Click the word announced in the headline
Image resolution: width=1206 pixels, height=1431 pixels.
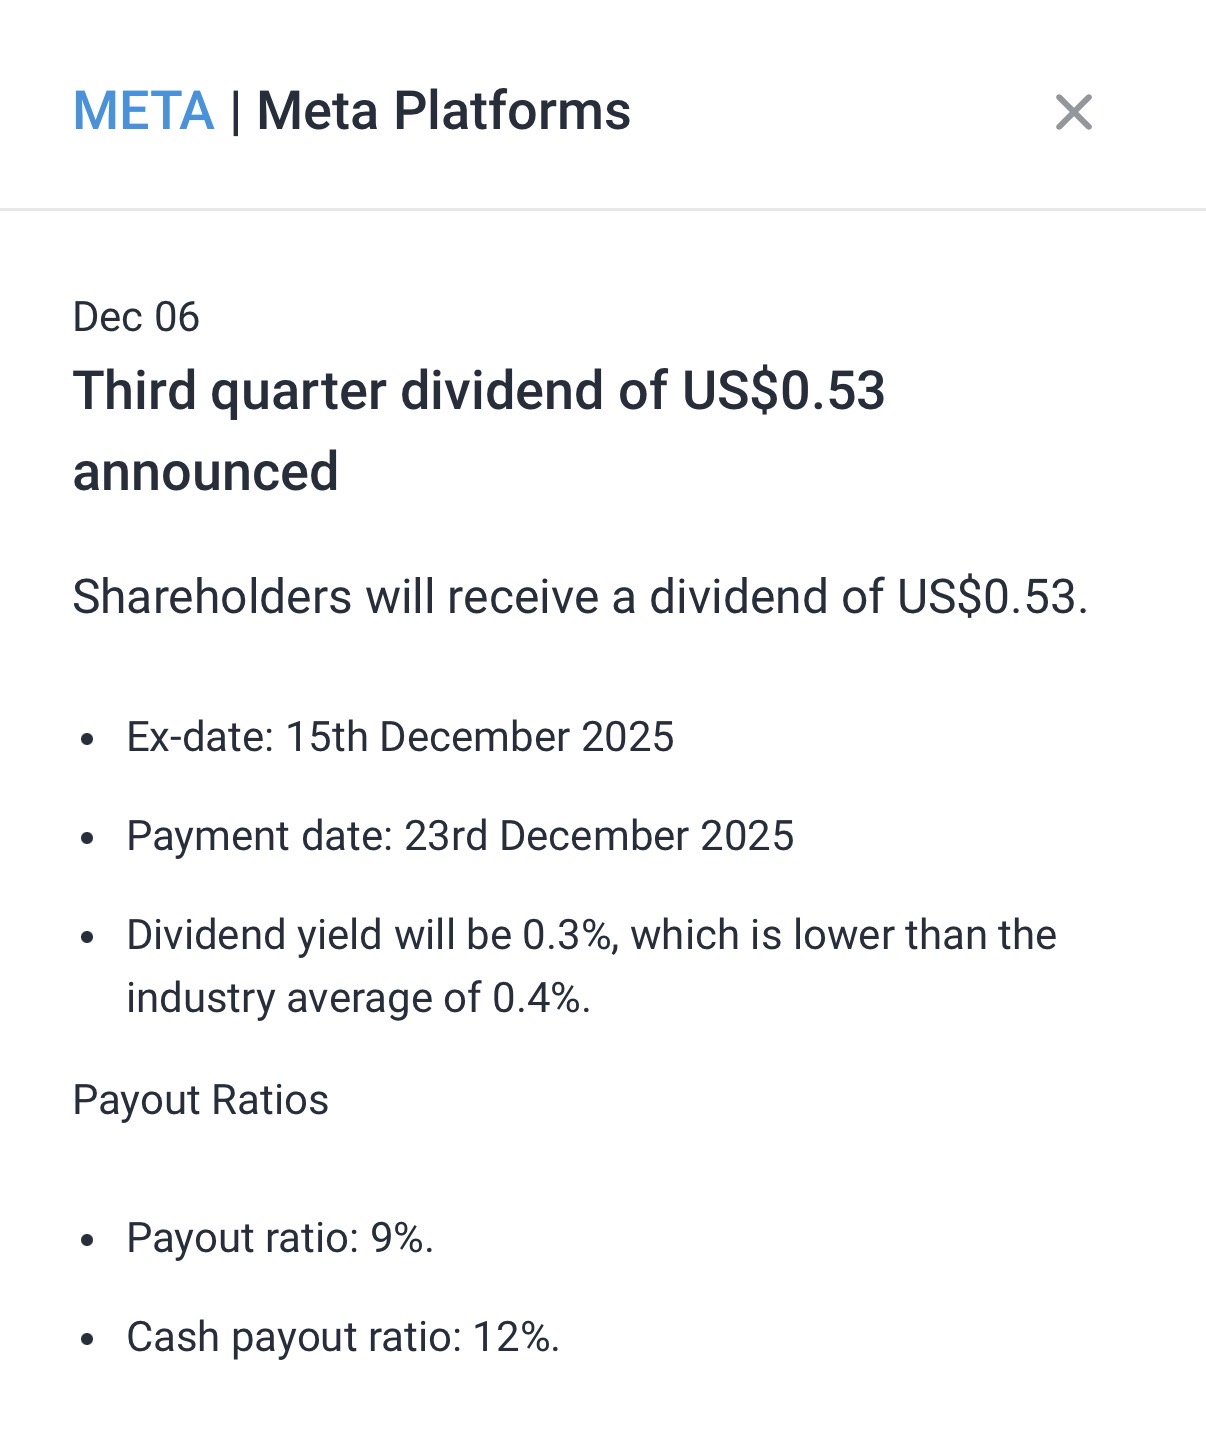coord(206,472)
